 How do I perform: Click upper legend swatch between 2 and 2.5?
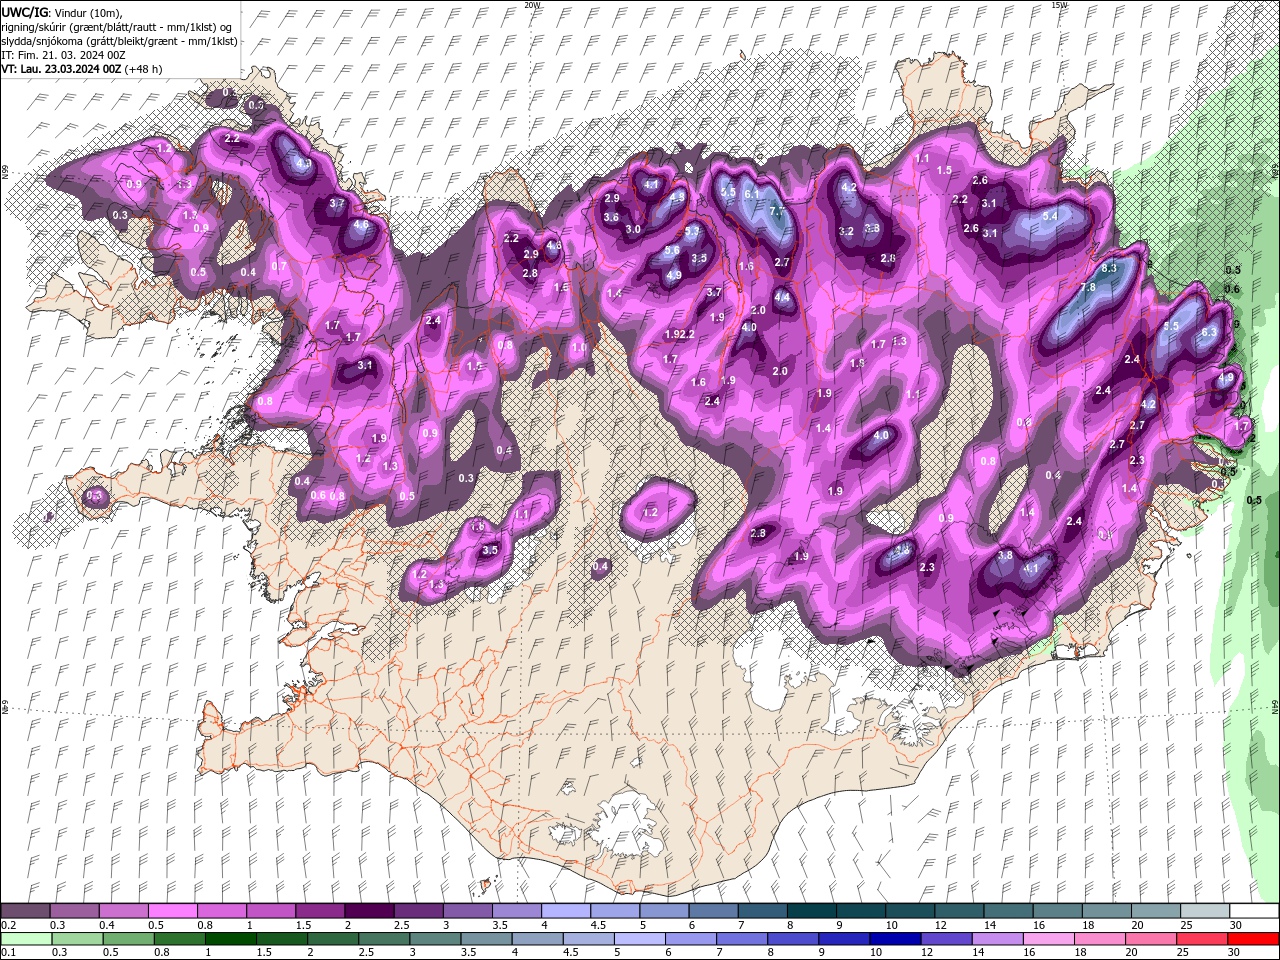(x=369, y=911)
